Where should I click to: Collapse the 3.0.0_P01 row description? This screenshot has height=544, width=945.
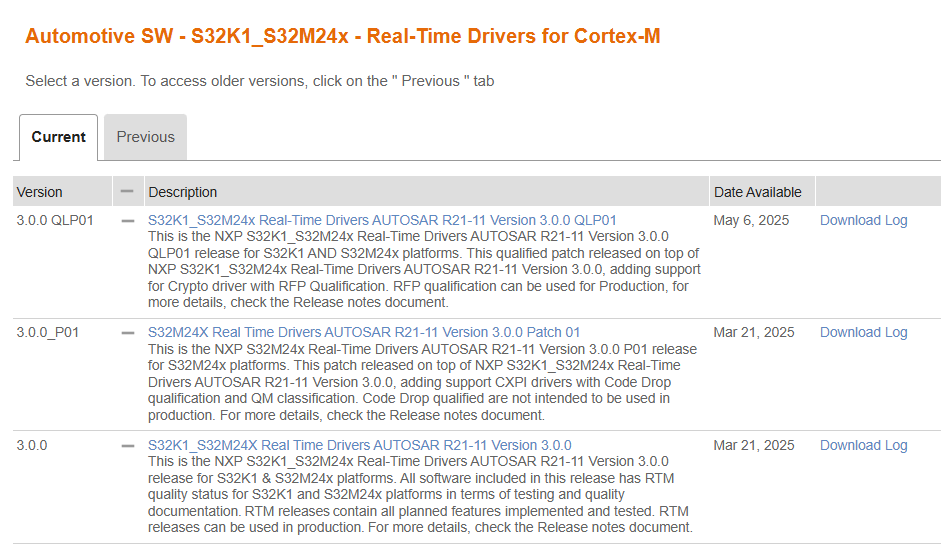[x=128, y=333]
